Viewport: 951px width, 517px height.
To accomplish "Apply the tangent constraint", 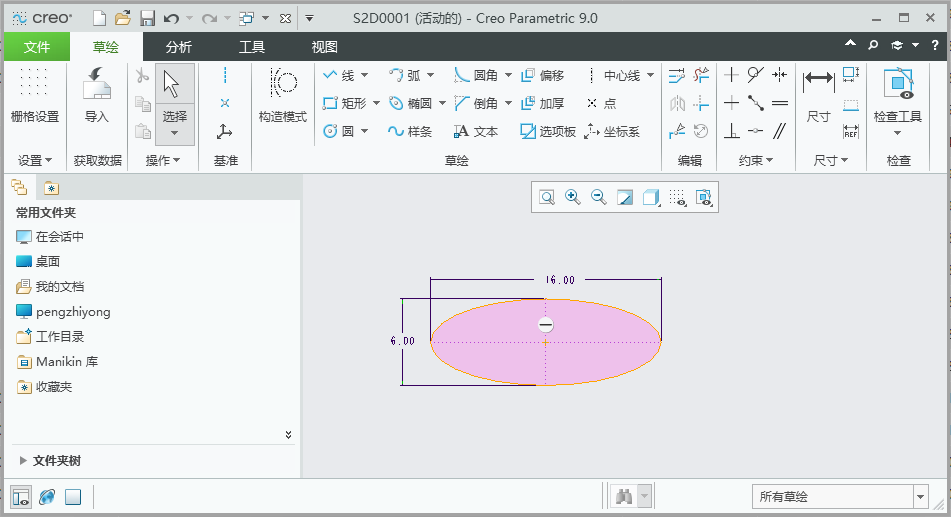I will [x=755, y=75].
